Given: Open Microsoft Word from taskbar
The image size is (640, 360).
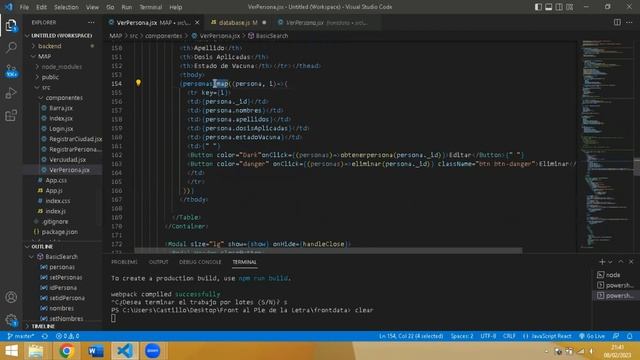Looking at the screenshot, I should point(96,351).
